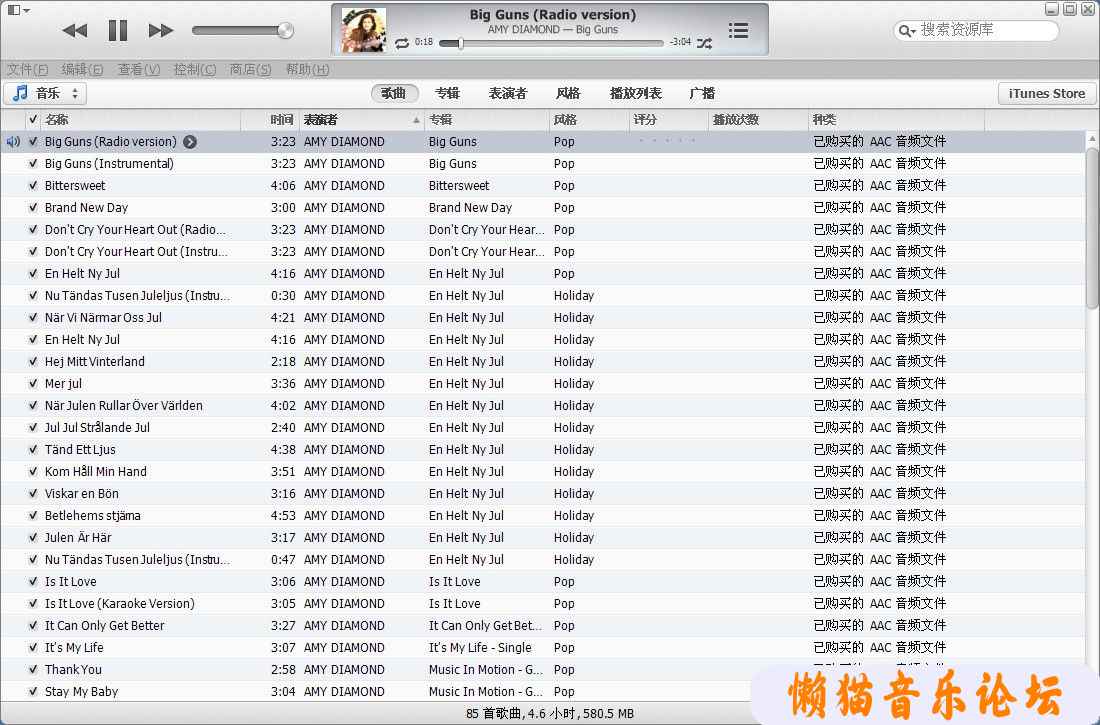Pause the current song
The height and width of the screenshot is (725, 1100).
(x=118, y=30)
